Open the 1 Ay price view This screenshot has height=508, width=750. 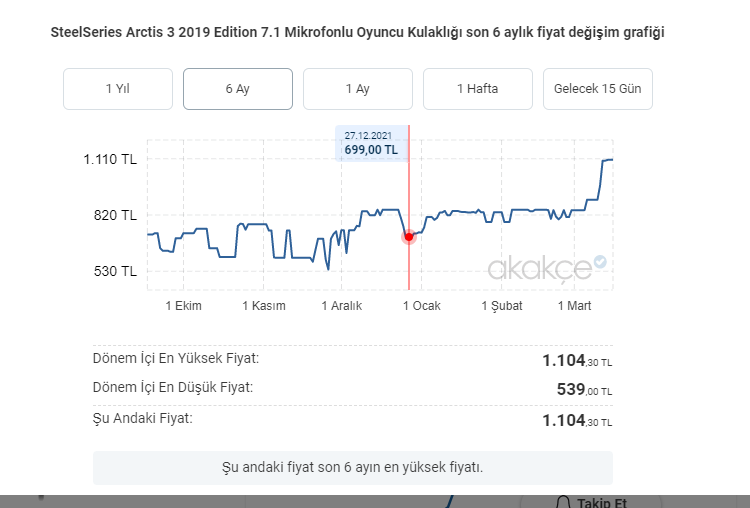(358, 89)
